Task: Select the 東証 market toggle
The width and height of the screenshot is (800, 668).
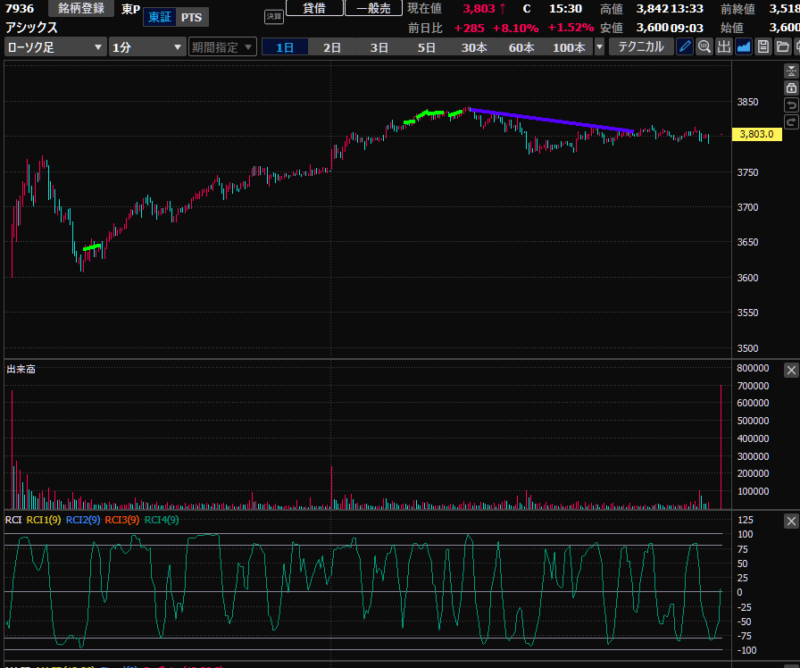Action: [160, 18]
